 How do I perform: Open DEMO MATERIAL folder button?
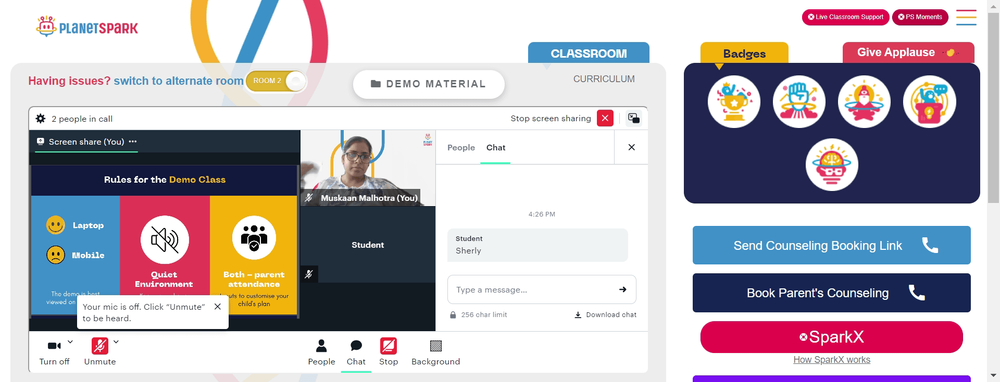tap(429, 84)
